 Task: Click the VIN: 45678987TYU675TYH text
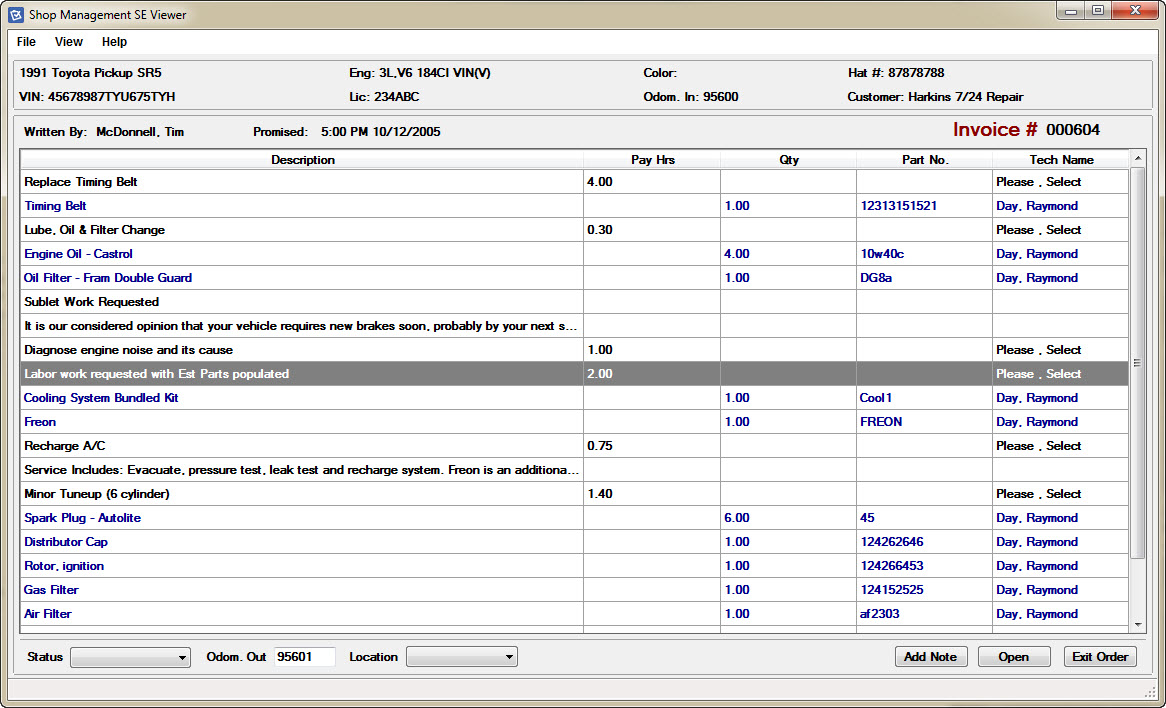97,97
